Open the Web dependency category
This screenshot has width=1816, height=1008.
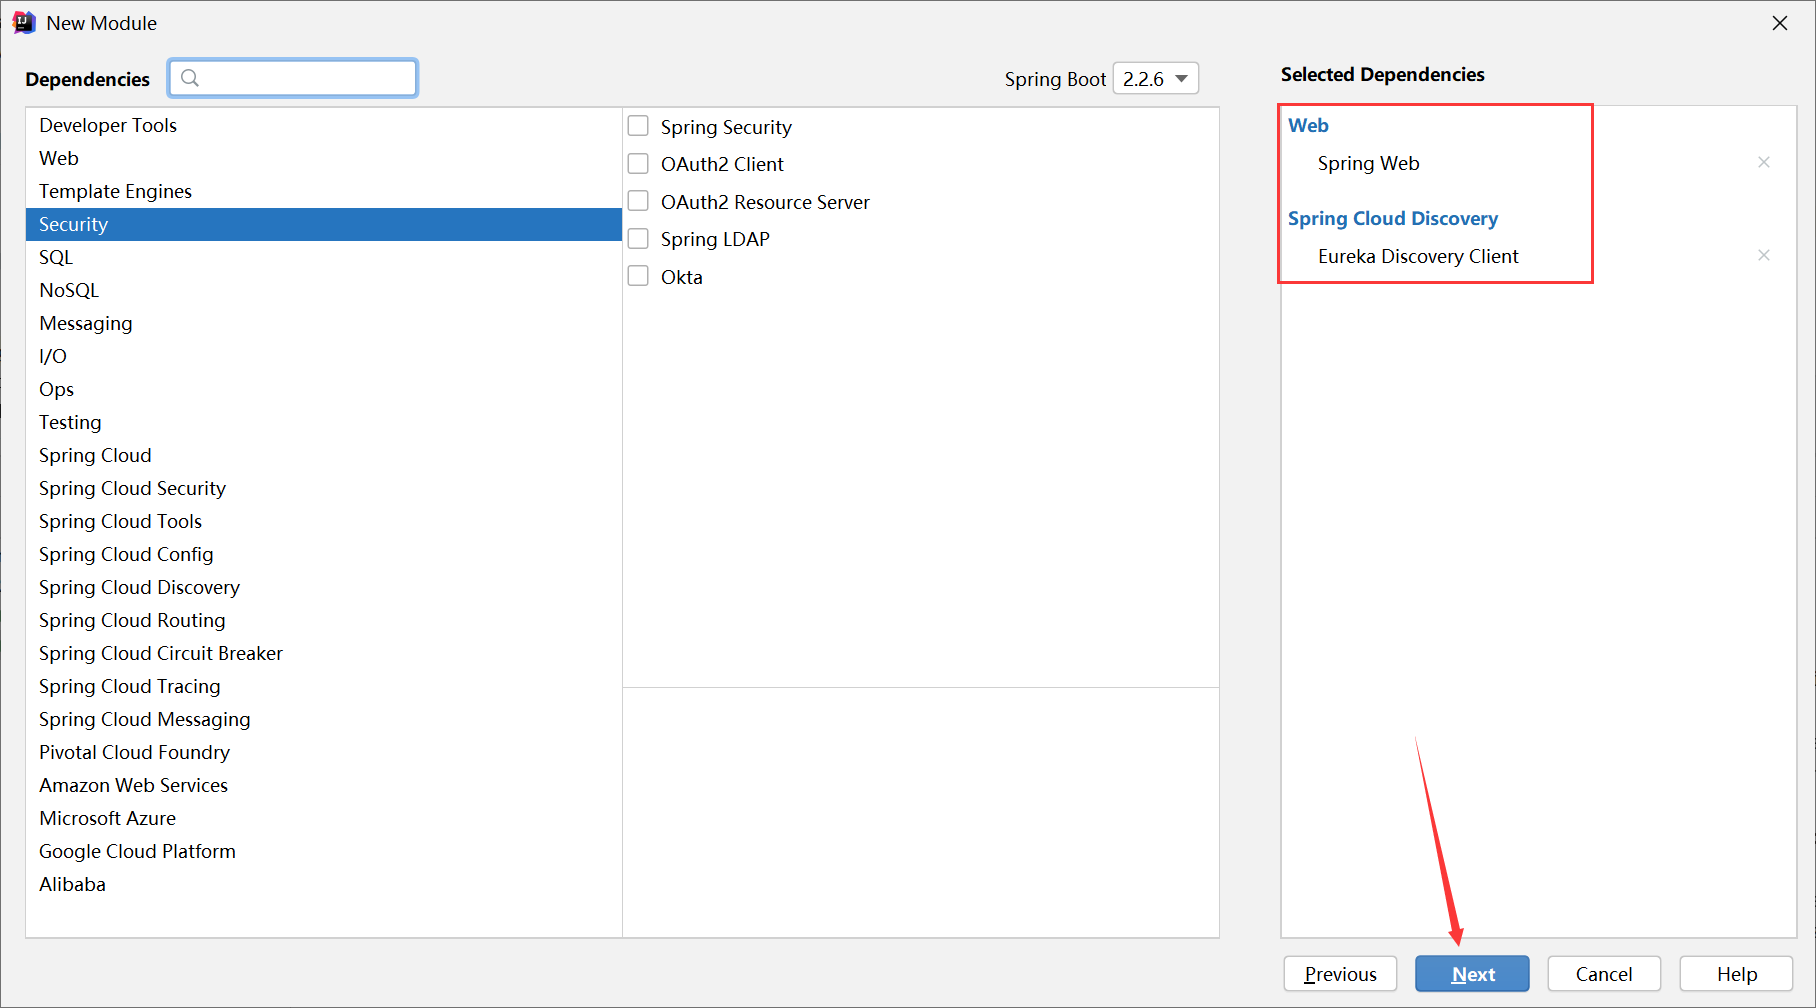tap(324, 158)
